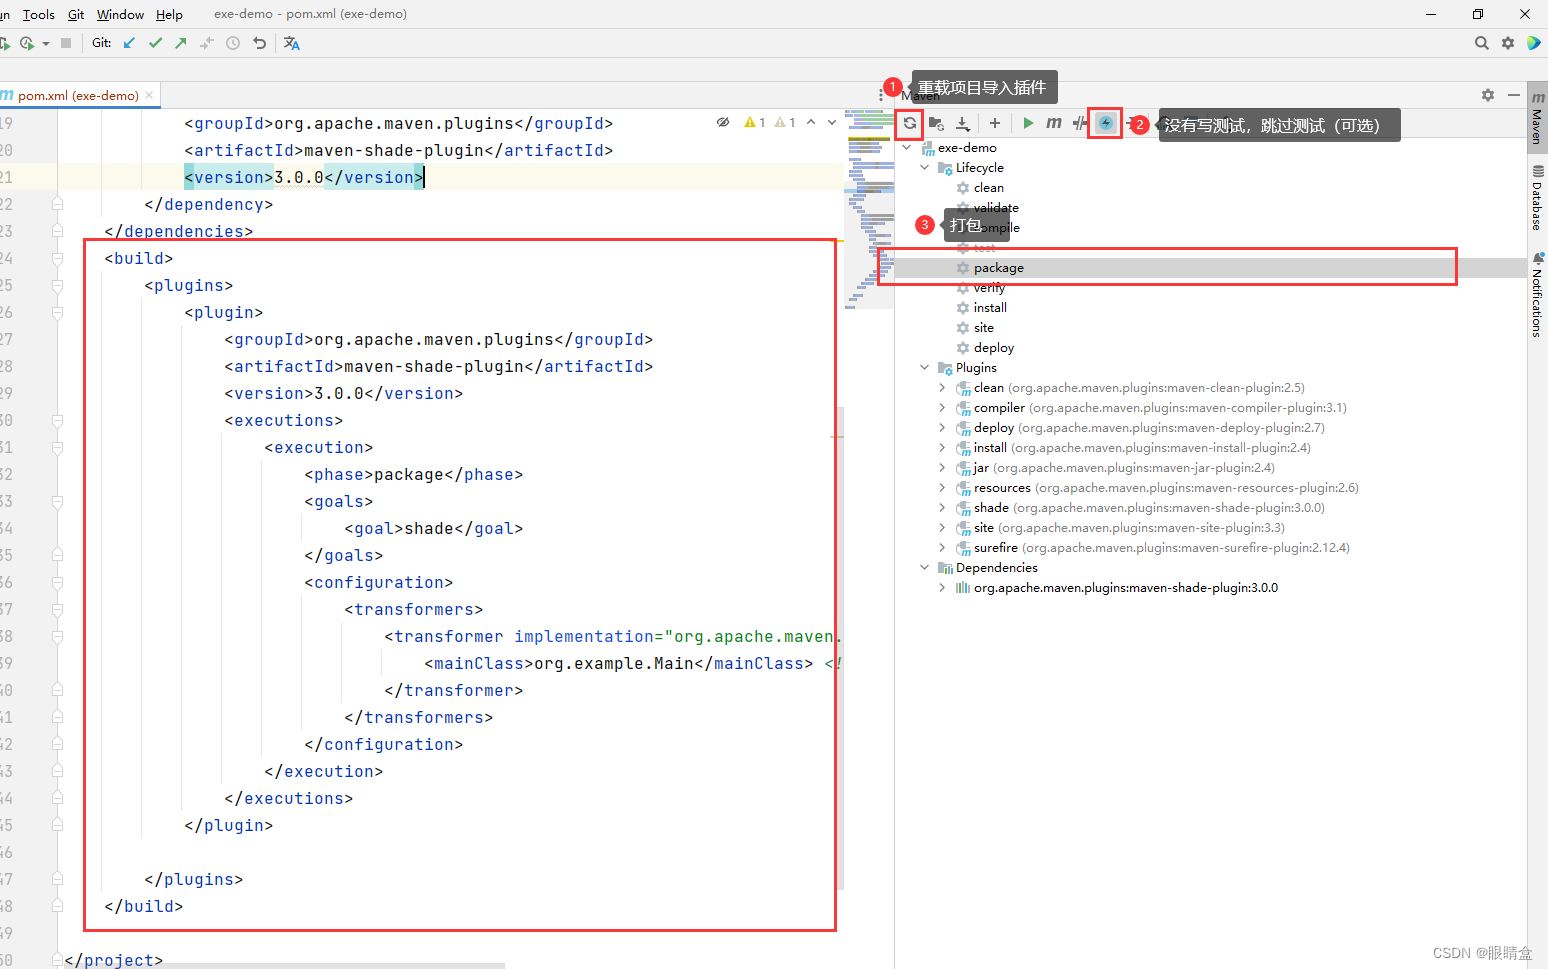Open the Help menu

coord(169,14)
